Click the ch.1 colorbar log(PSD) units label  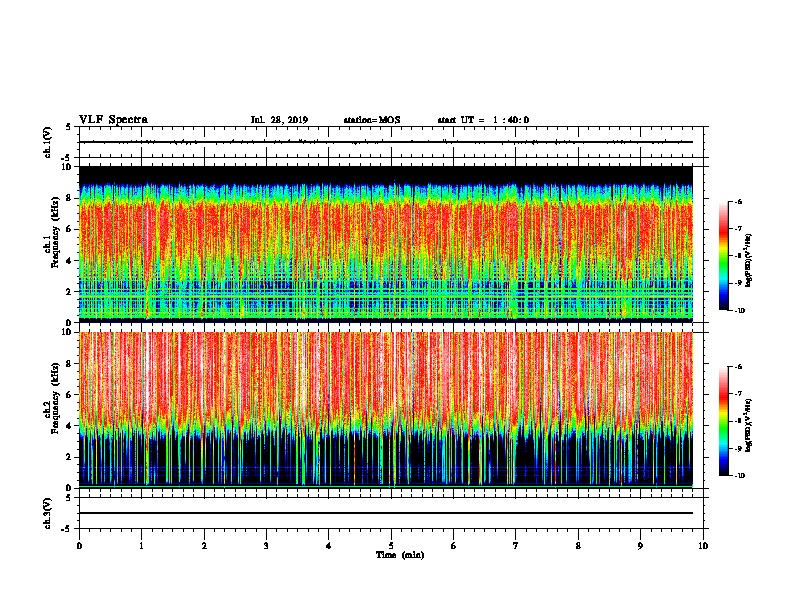coord(749,261)
